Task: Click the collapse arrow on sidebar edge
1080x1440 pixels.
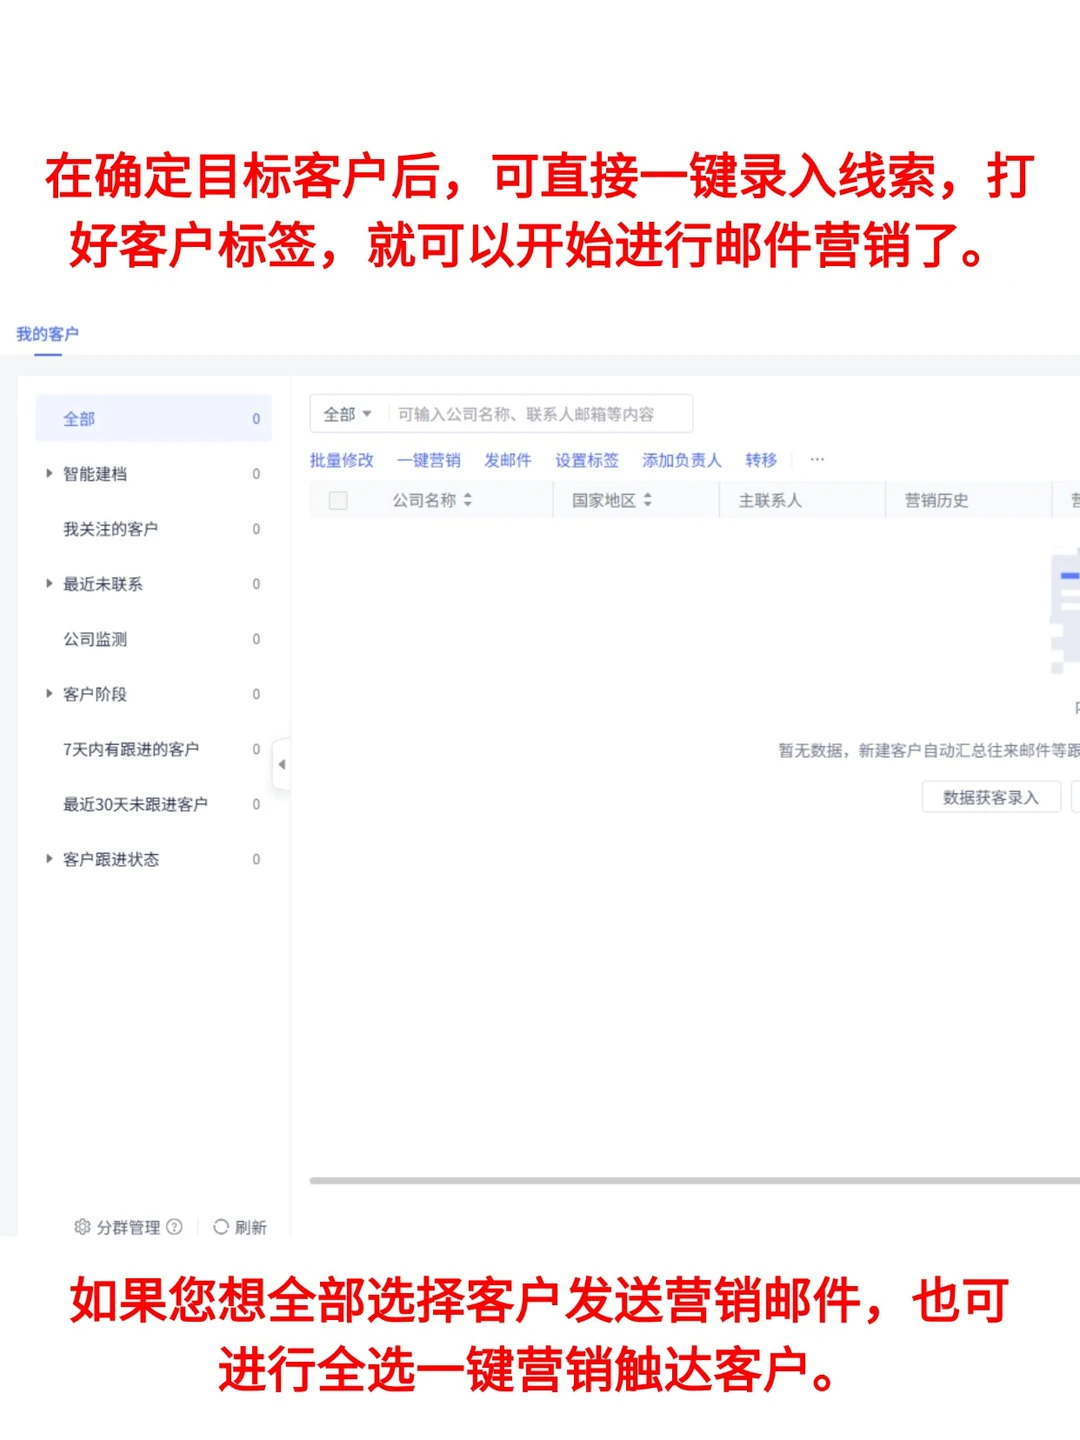Action: tap(283, 764)
